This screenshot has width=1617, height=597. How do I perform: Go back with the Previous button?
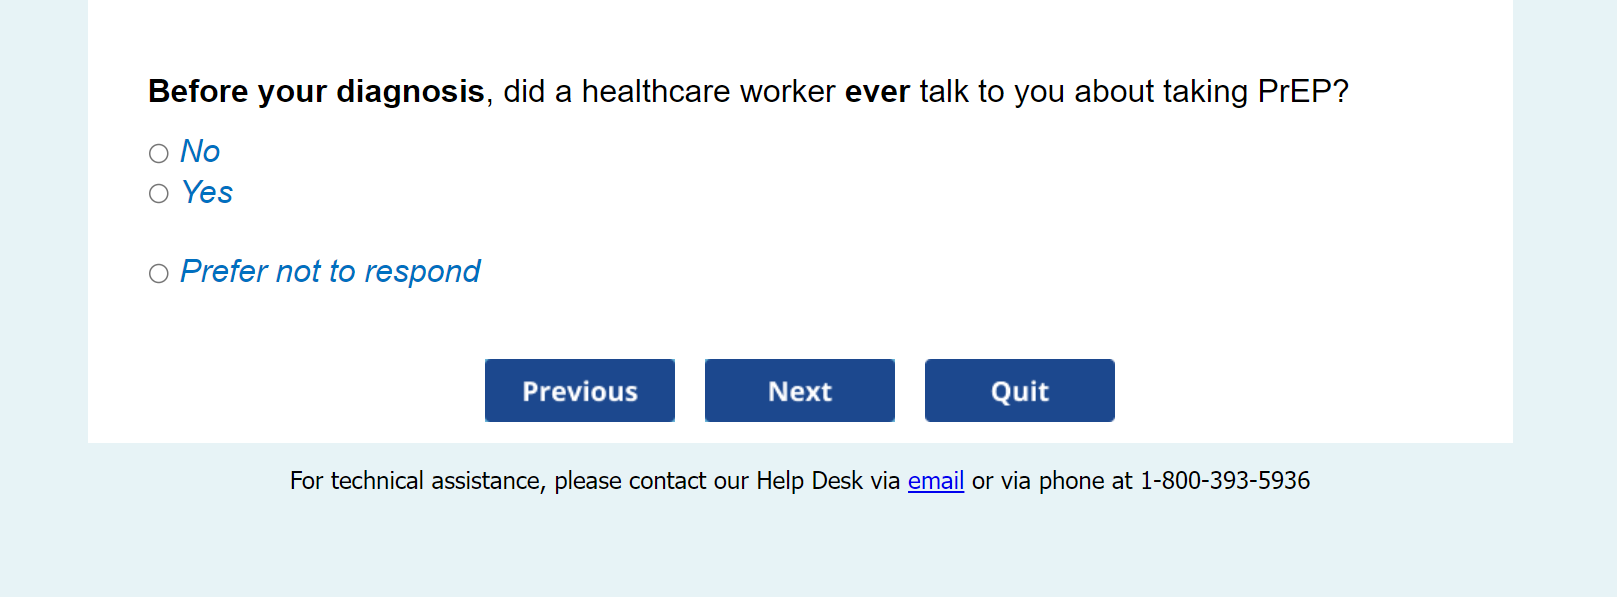580,391
